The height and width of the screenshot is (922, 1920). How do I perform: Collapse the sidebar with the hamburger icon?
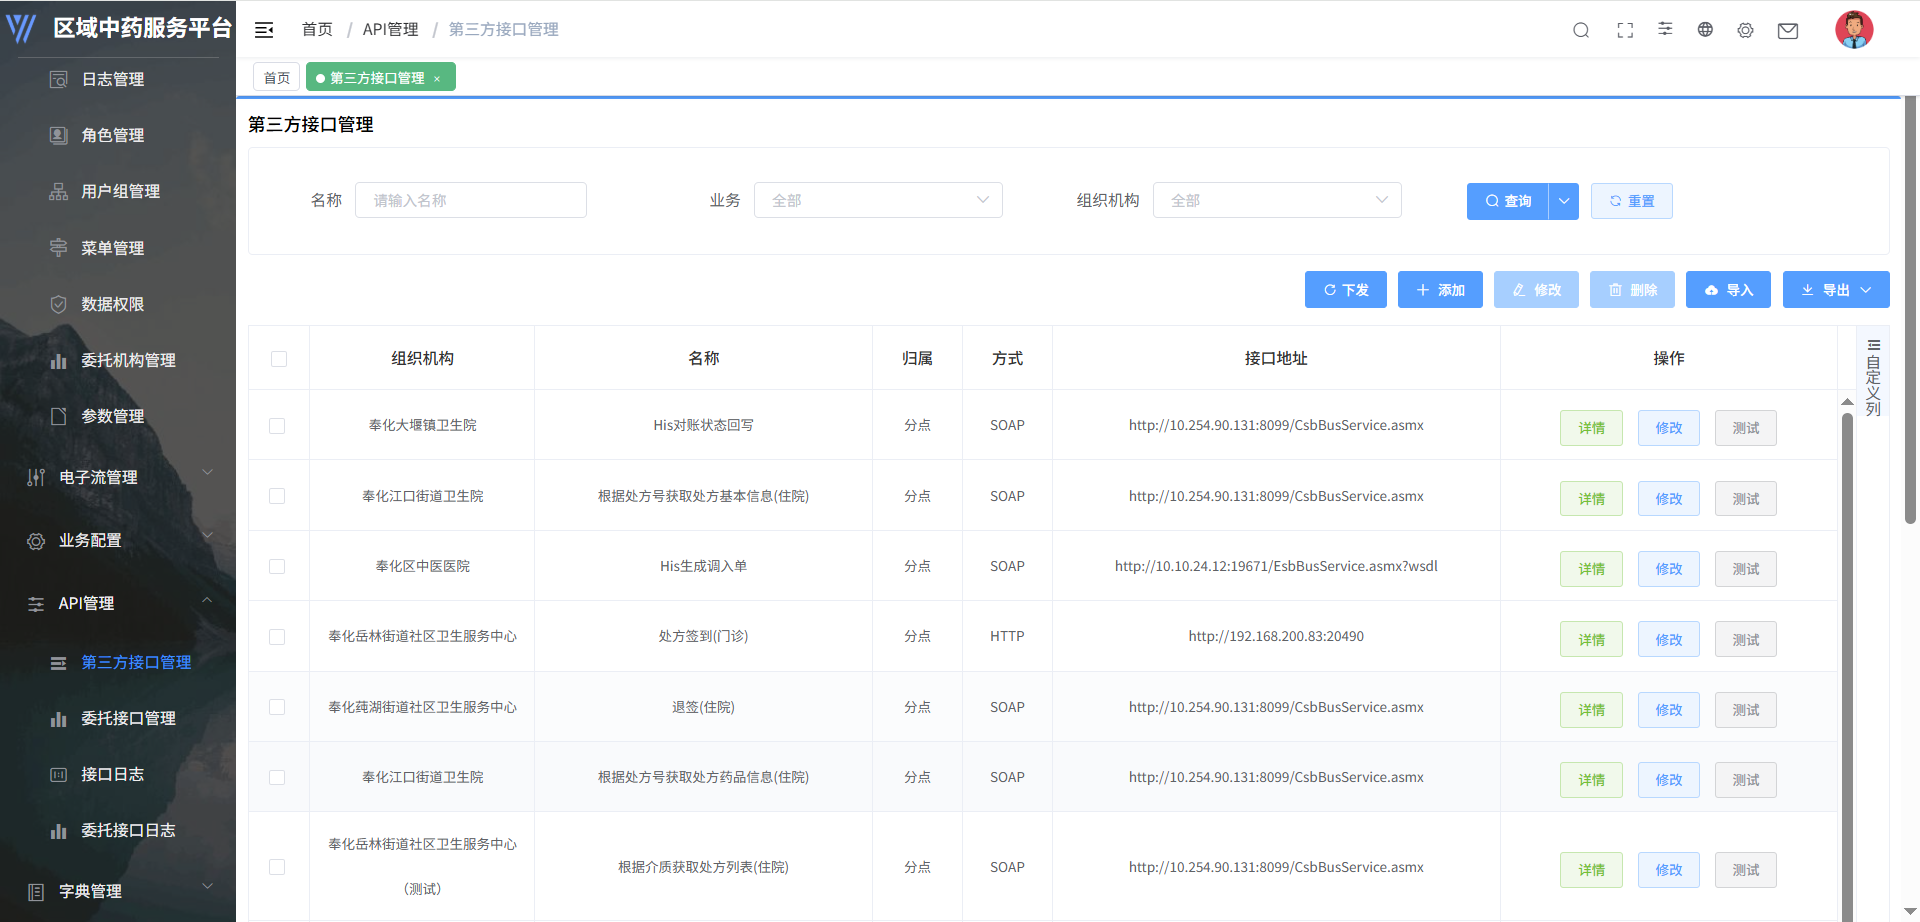264,30
